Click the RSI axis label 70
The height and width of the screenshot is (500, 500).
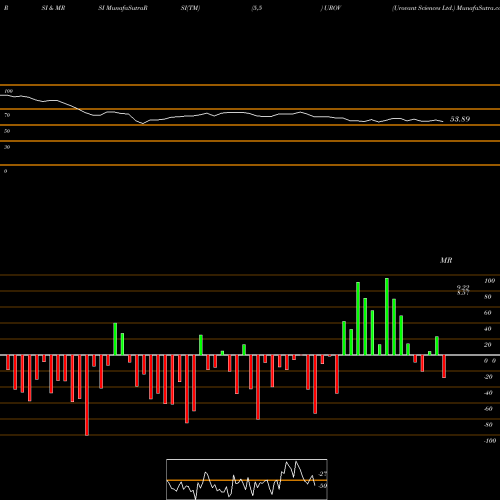[x=7, y=115]
